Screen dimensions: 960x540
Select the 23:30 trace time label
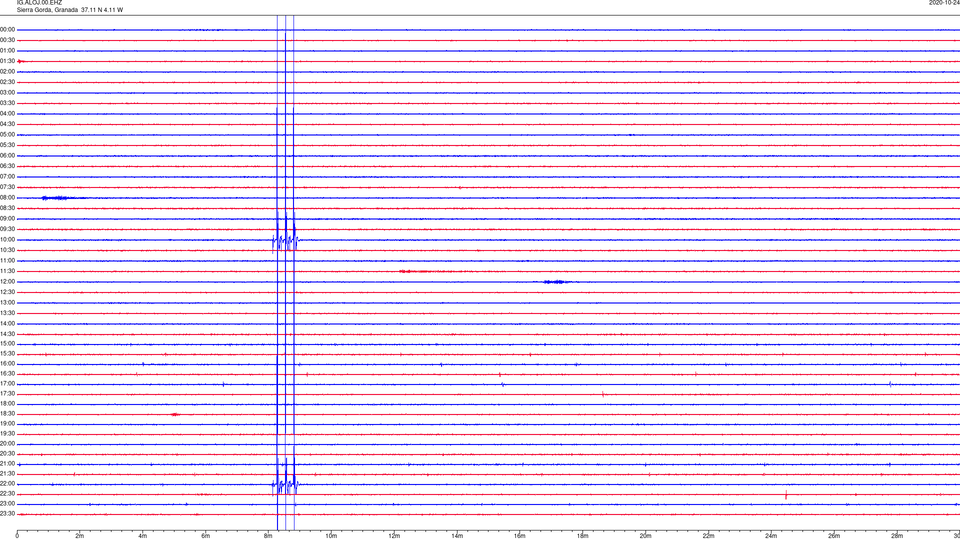[x=8, y=514]
